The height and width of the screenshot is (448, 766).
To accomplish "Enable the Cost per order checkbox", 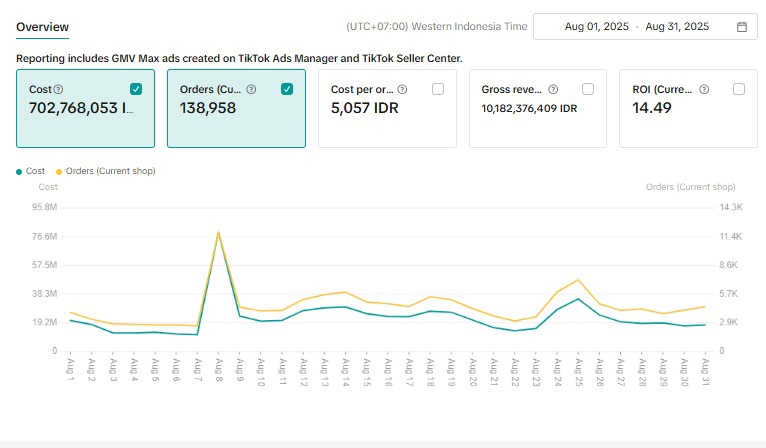I will coord(438,89).
